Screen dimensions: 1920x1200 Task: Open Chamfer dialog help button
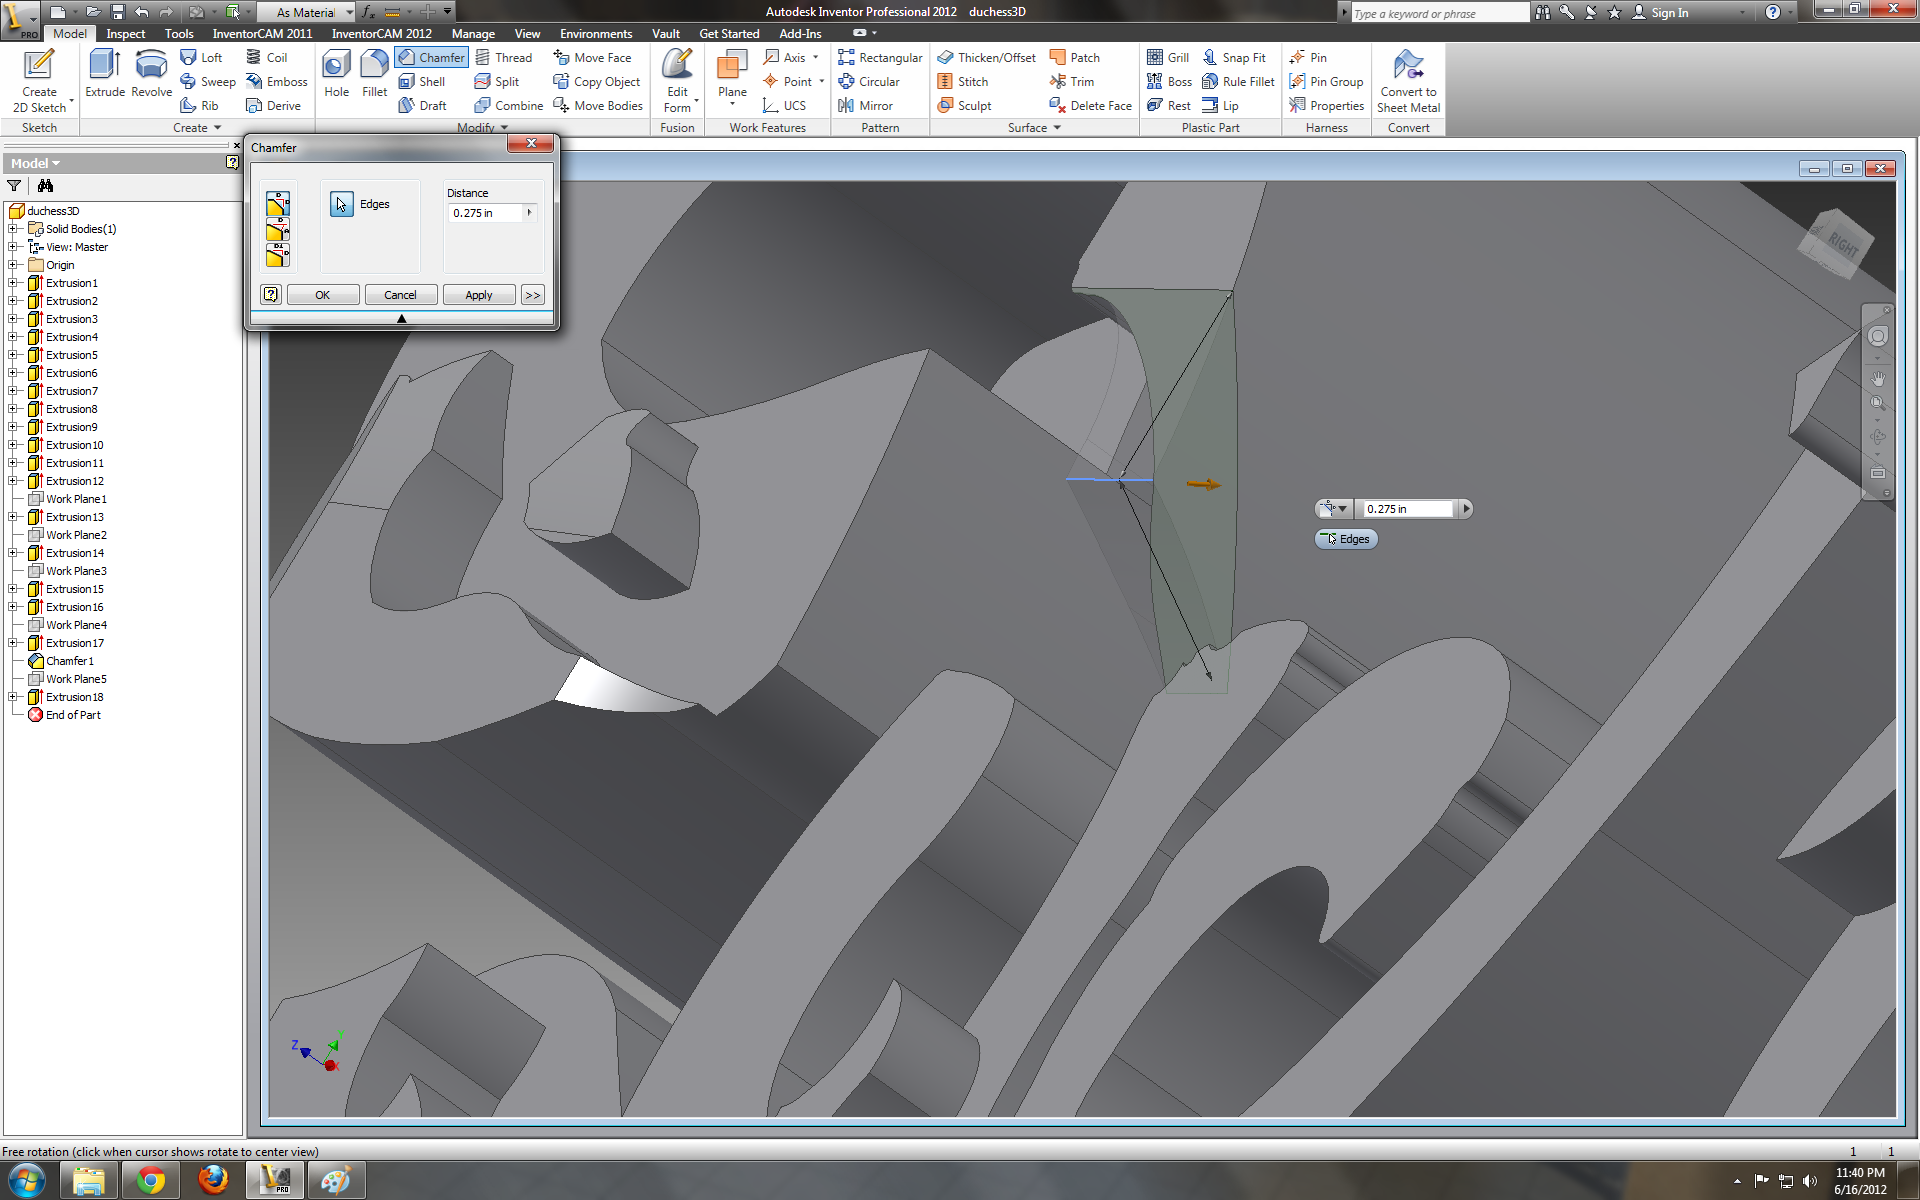270,295
